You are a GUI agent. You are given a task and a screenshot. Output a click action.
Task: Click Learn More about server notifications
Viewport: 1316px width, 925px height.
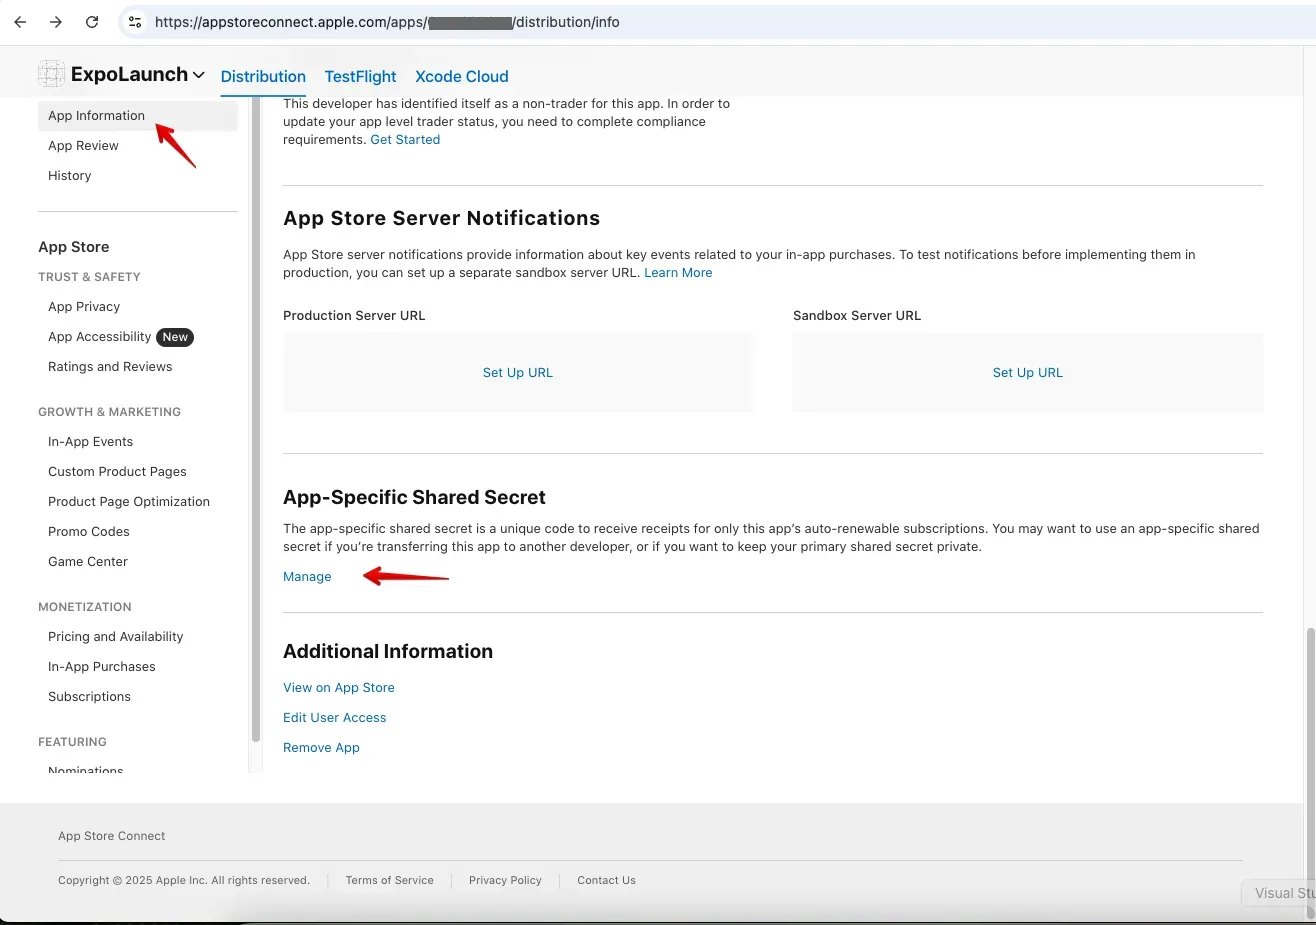678,273
